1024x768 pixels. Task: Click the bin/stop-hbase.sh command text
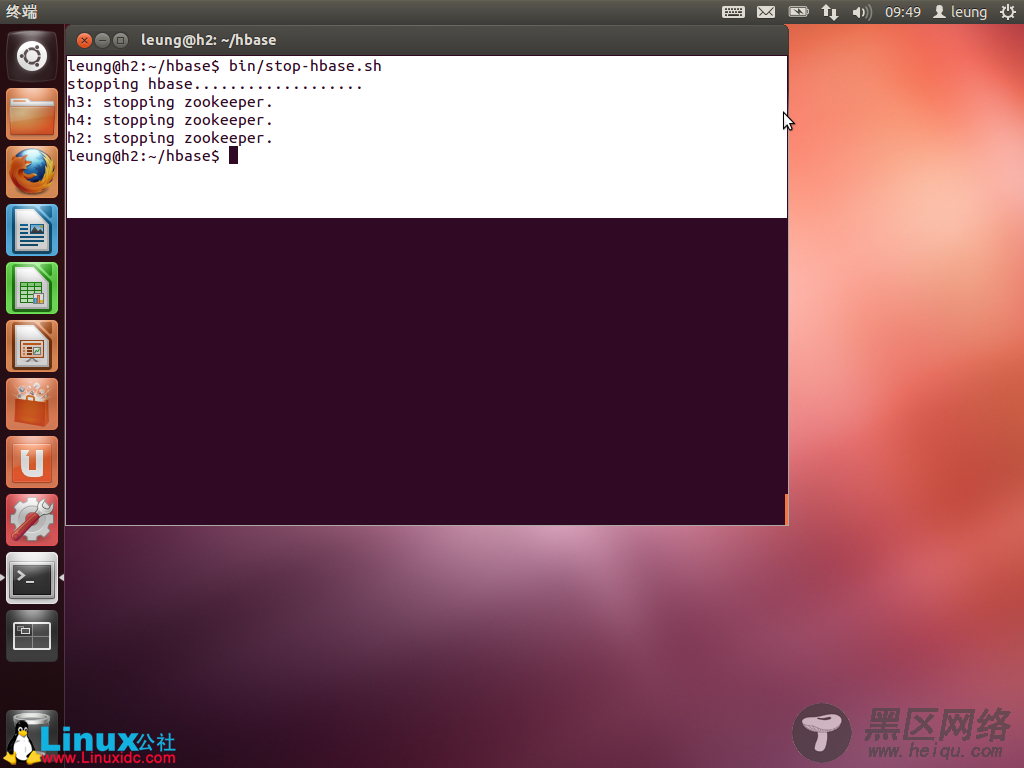coord(305,66)
